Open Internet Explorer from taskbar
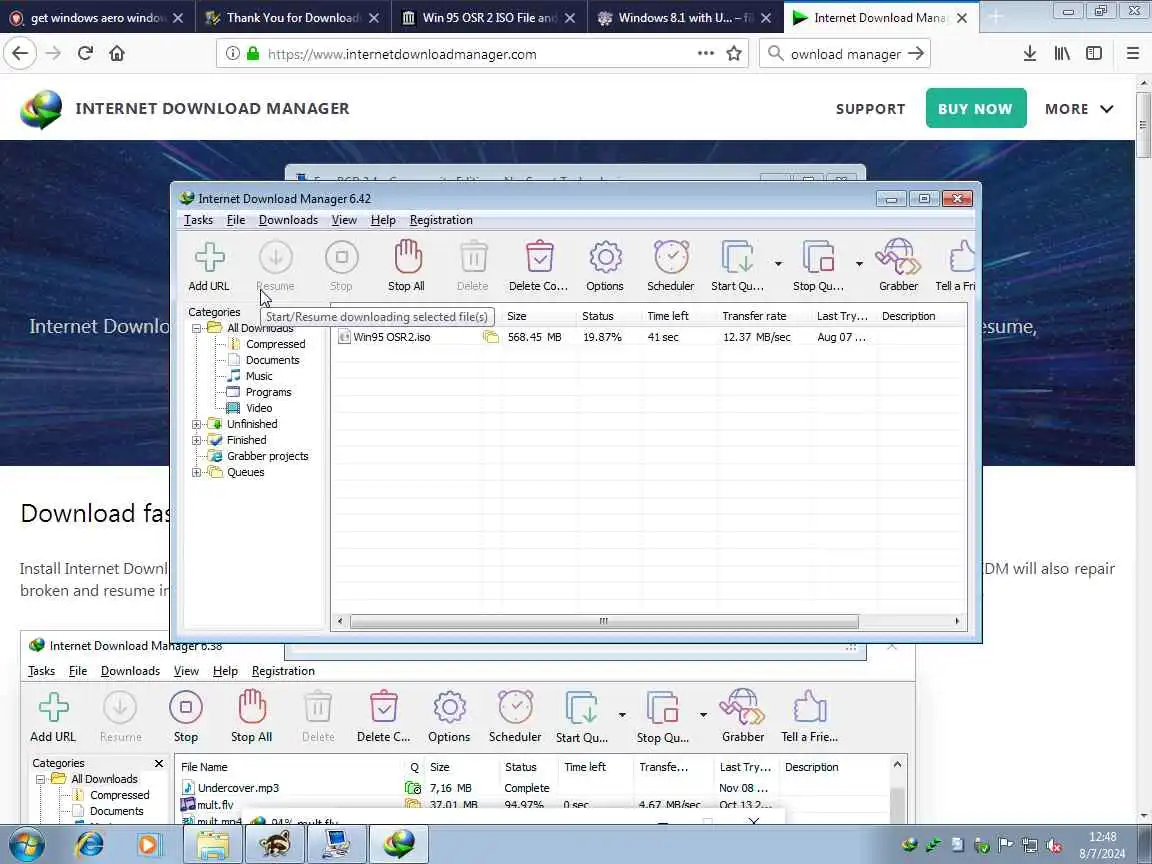This screenshot has width=1152, height=864. point(89,844)
